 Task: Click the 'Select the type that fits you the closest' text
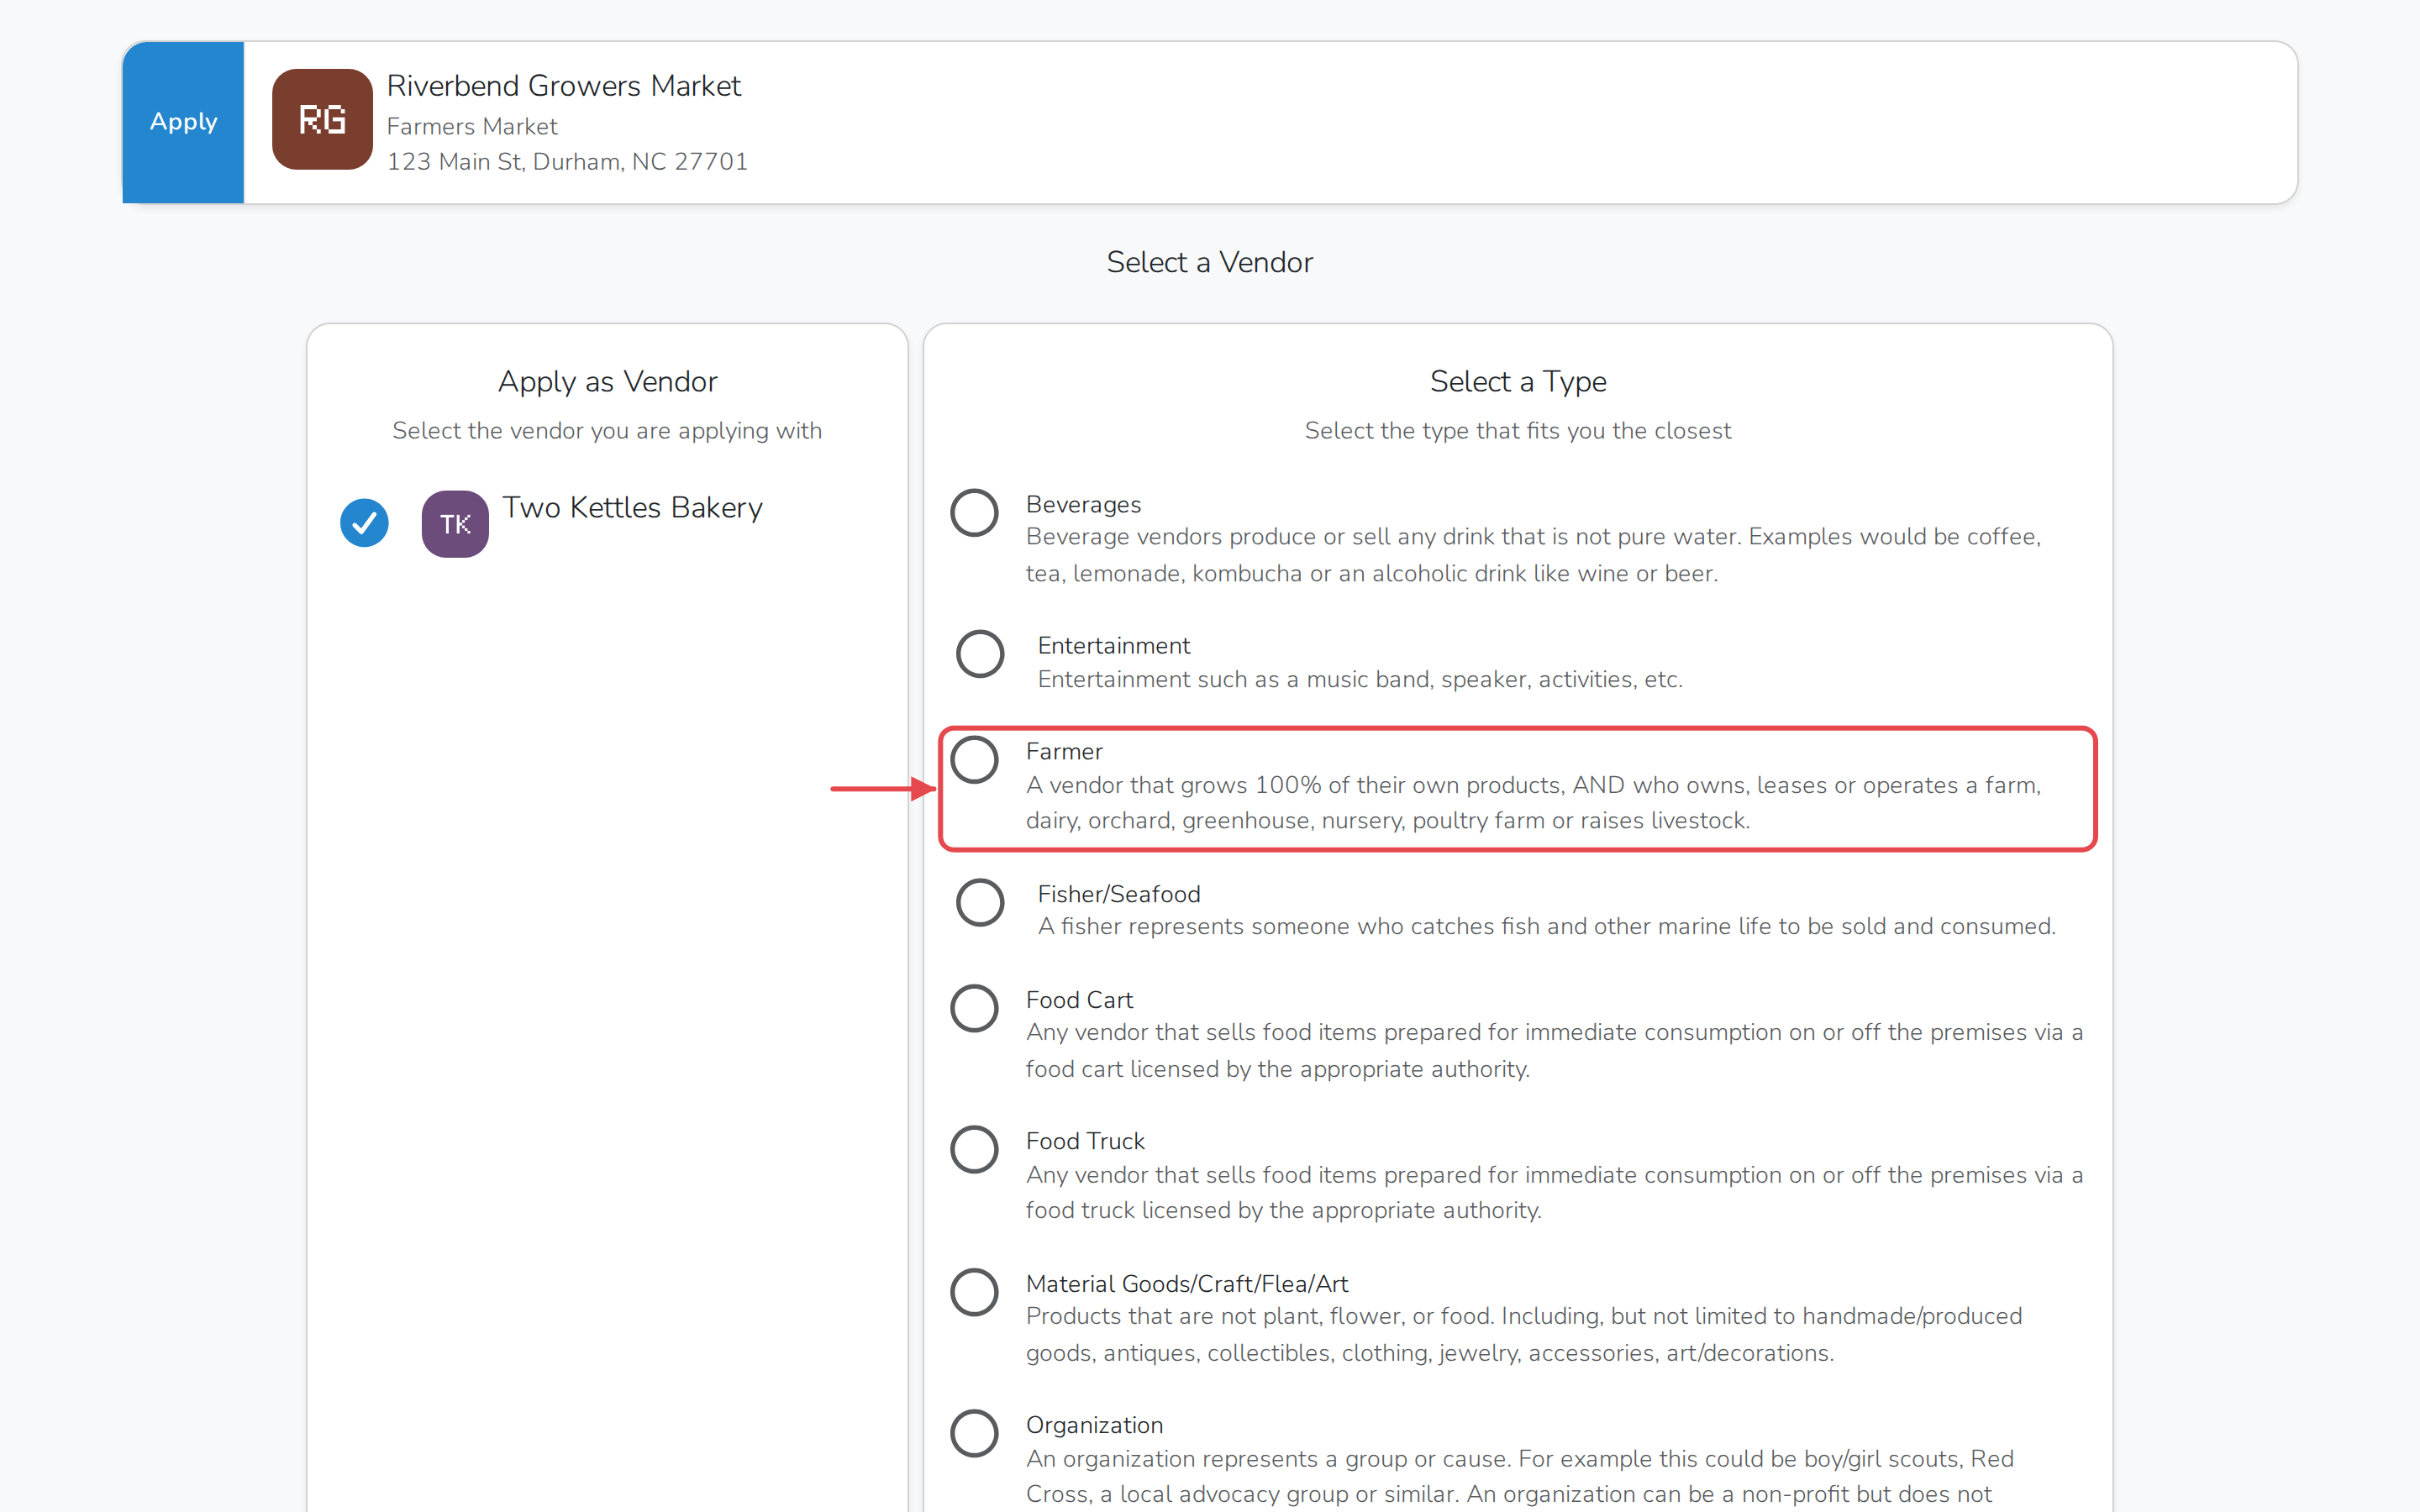(1518, 431)
